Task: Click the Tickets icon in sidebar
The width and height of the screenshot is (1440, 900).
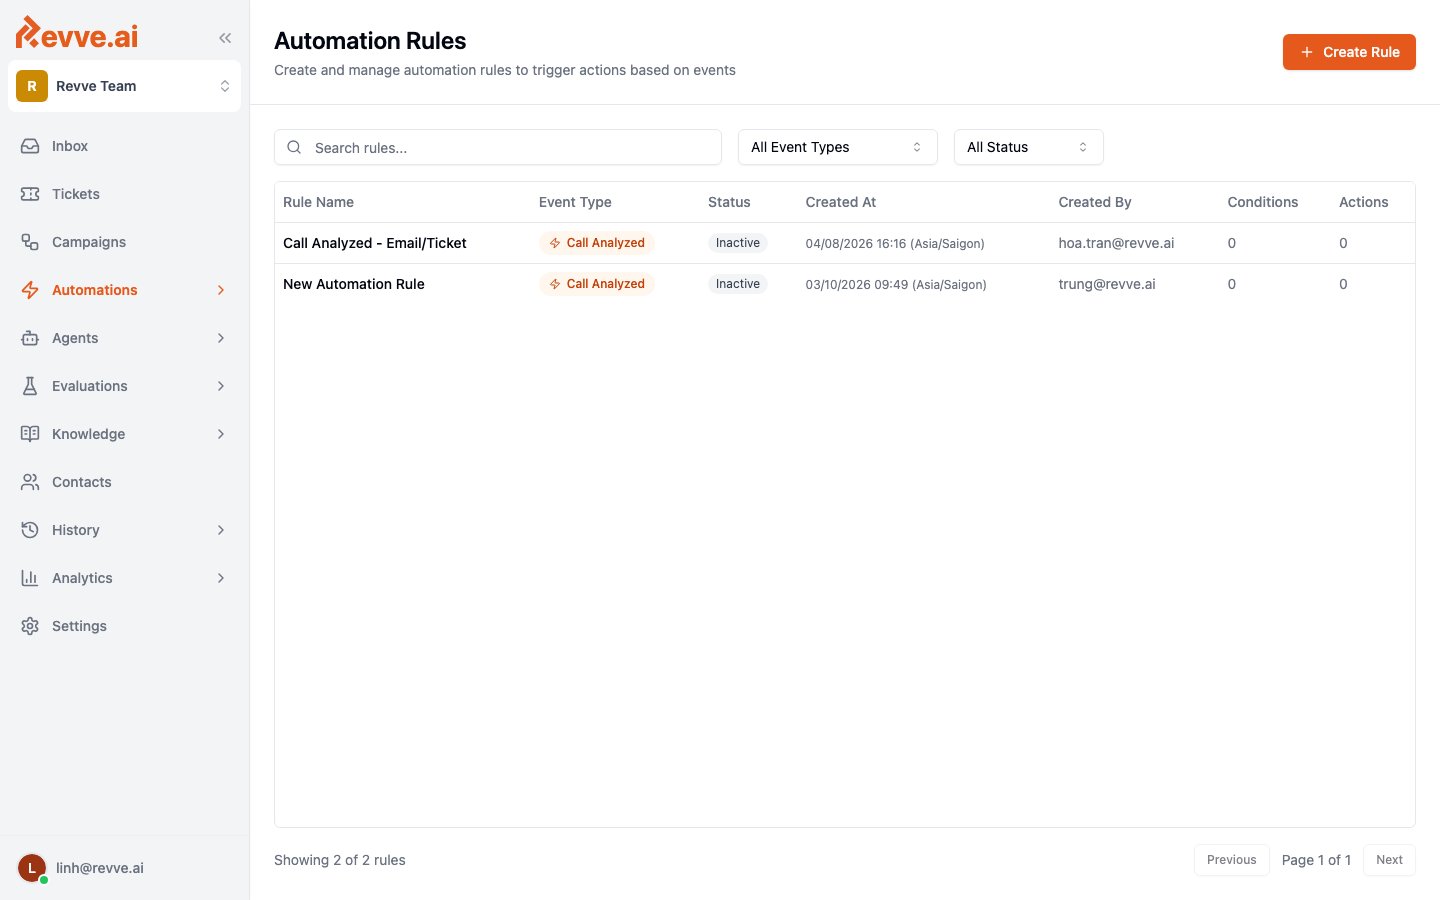Action: [x=30, y=194]
